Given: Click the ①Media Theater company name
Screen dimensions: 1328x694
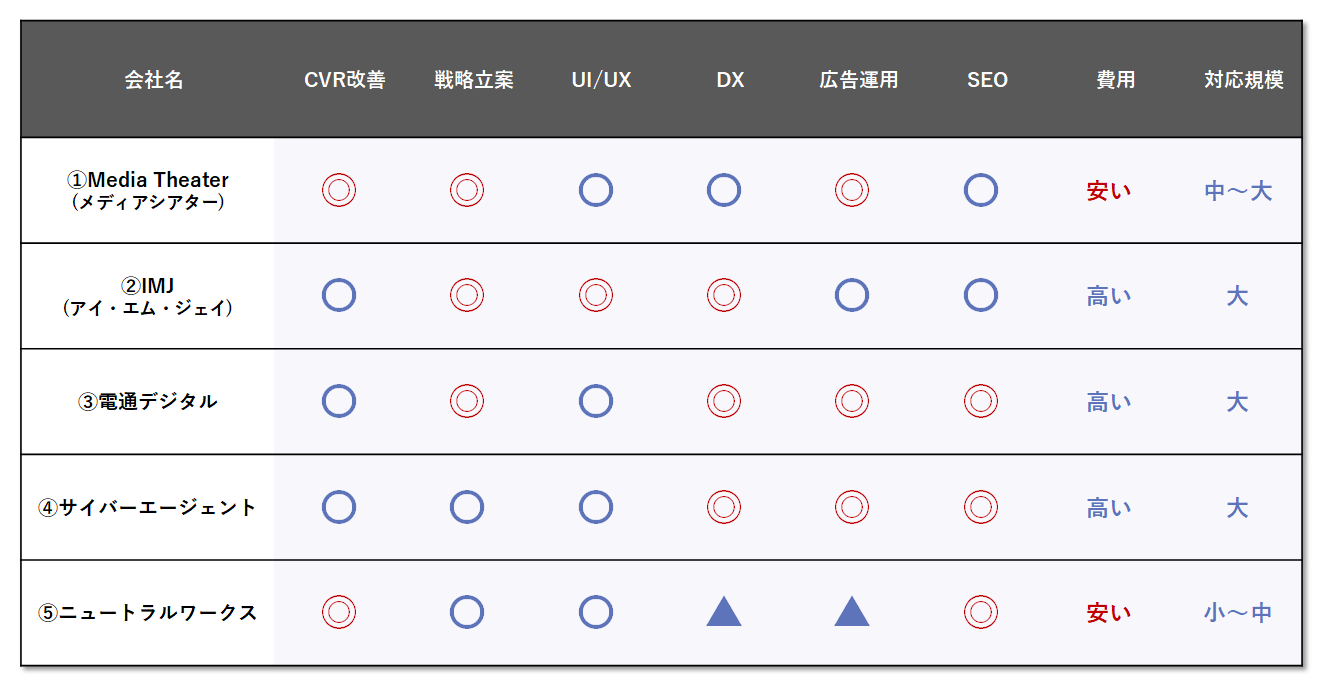Looking at the screenshot, I should pyautogui.click(x=148, y=180).
